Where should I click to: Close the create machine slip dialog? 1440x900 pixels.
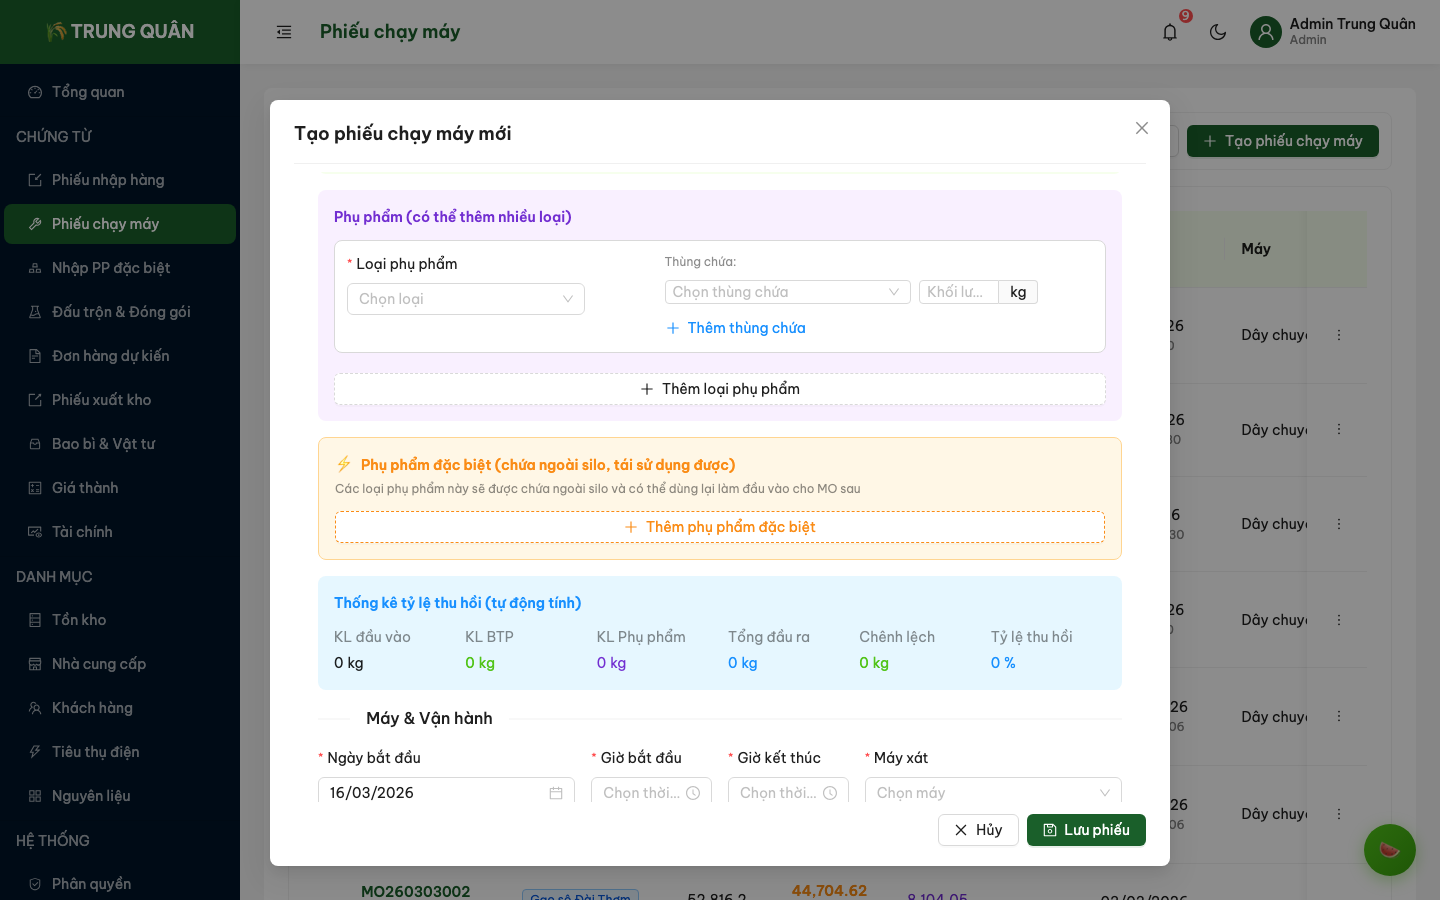point(1142,128)
